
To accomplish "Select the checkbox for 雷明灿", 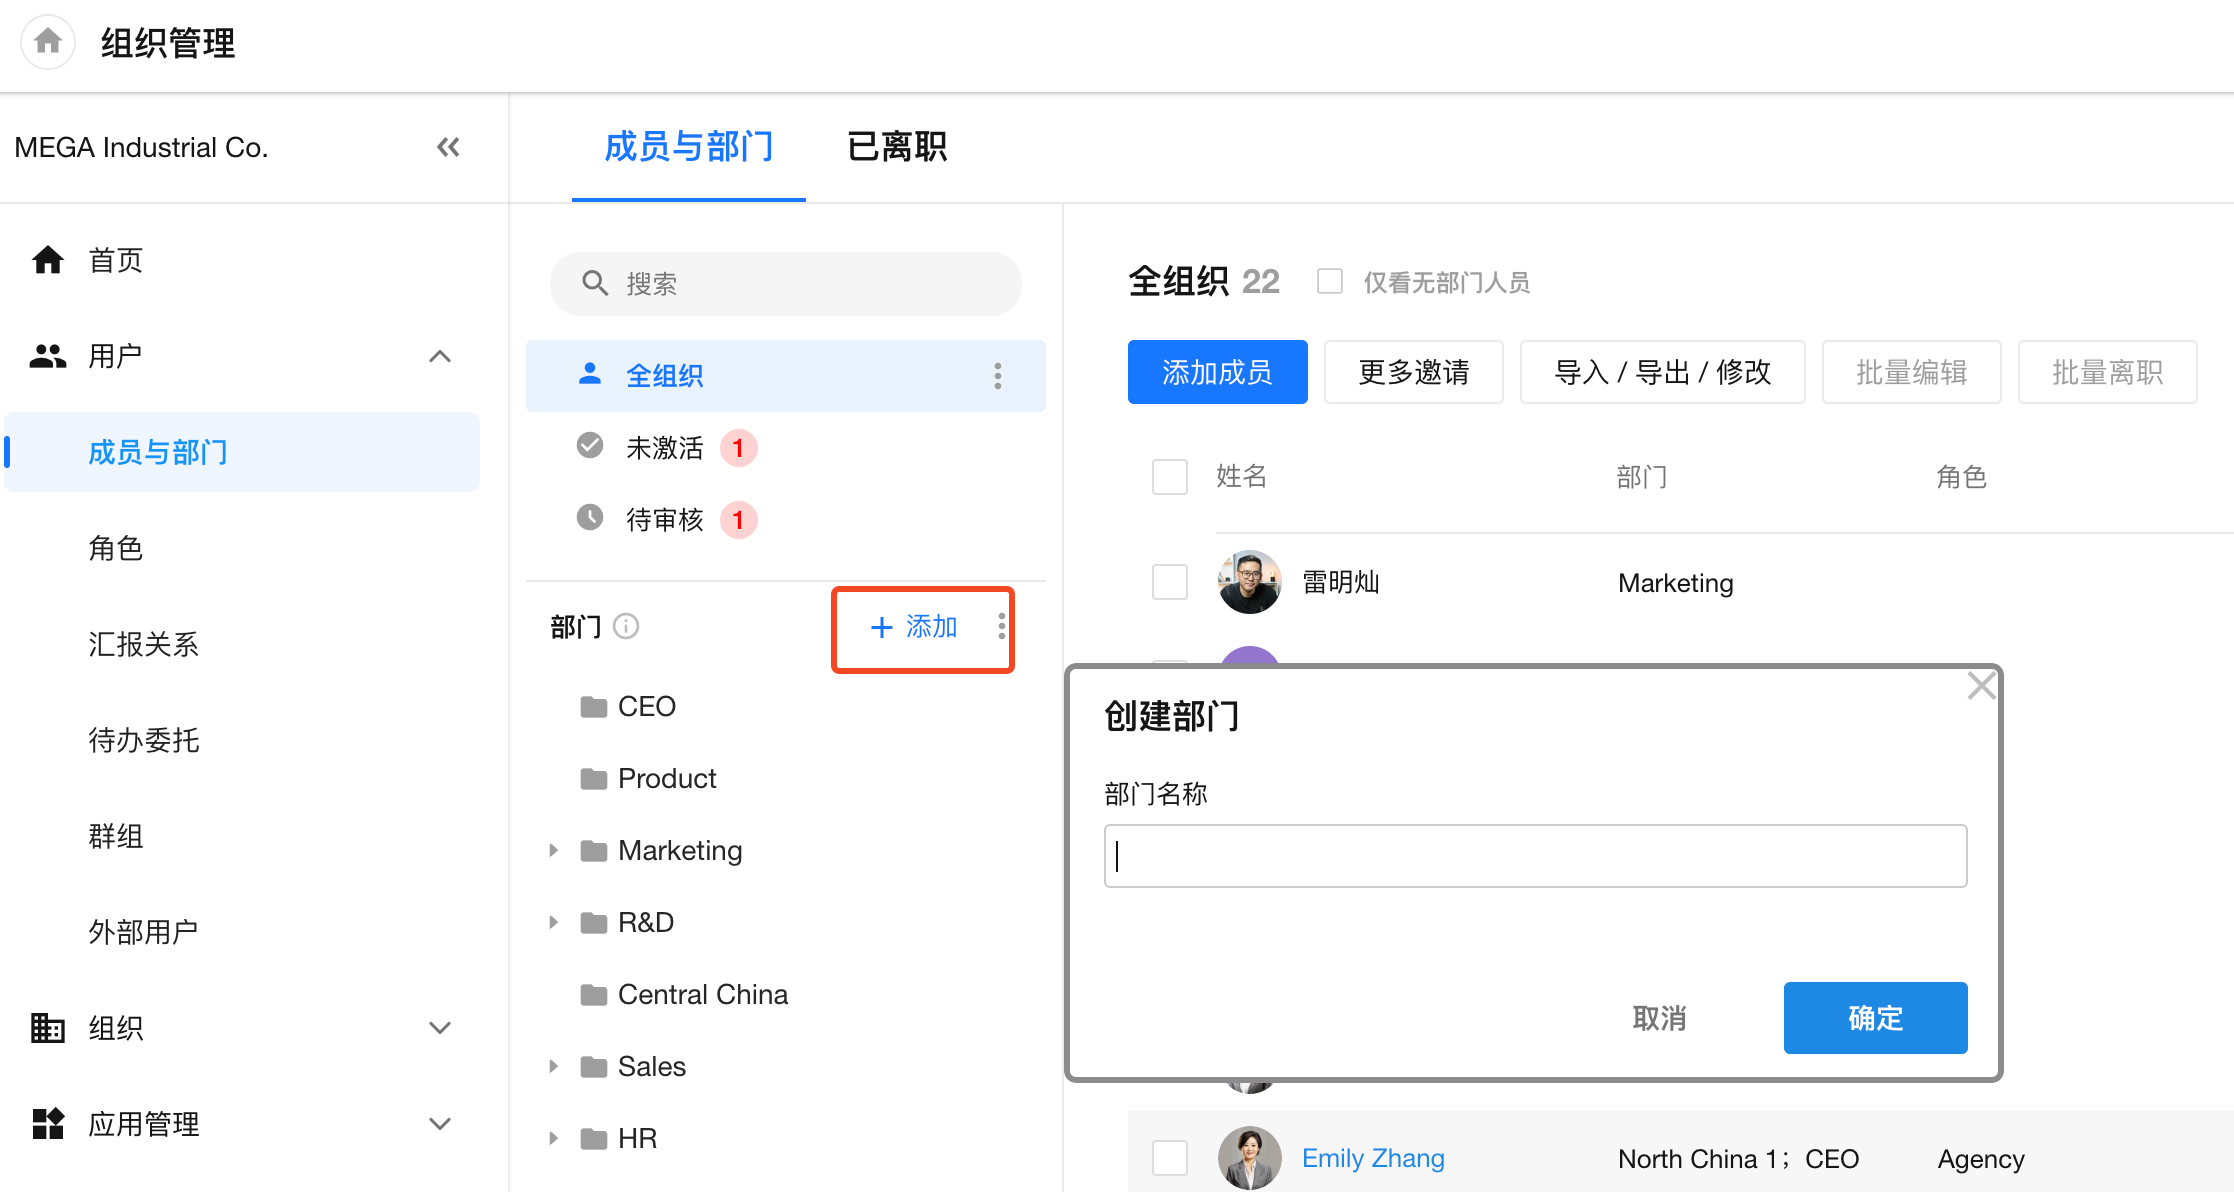I will click(x=1170, y=582).
